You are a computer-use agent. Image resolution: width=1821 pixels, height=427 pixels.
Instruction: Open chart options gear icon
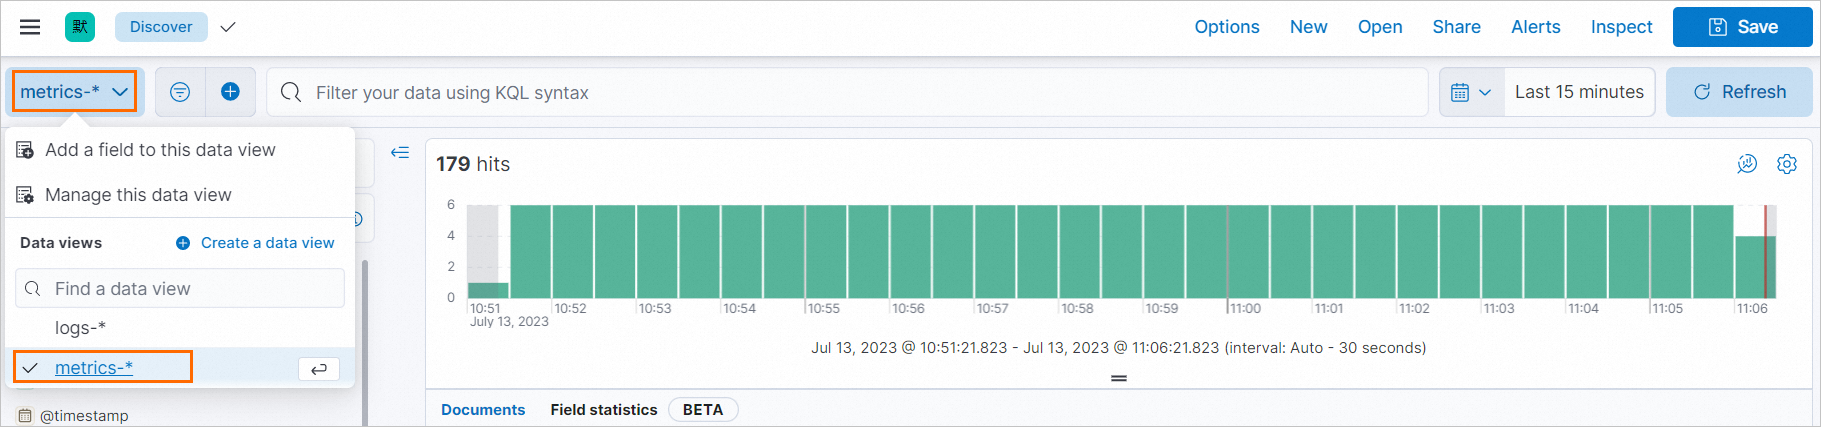tap(1787, 164)
